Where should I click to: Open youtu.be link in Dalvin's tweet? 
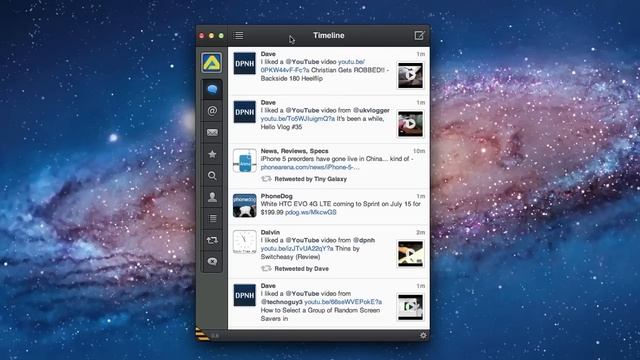tap(297, 249)
